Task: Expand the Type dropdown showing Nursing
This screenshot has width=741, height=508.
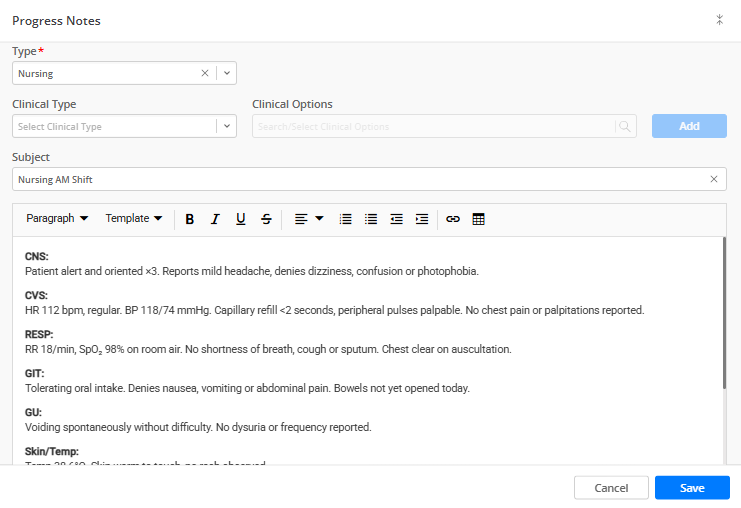Action: [227, 73]
